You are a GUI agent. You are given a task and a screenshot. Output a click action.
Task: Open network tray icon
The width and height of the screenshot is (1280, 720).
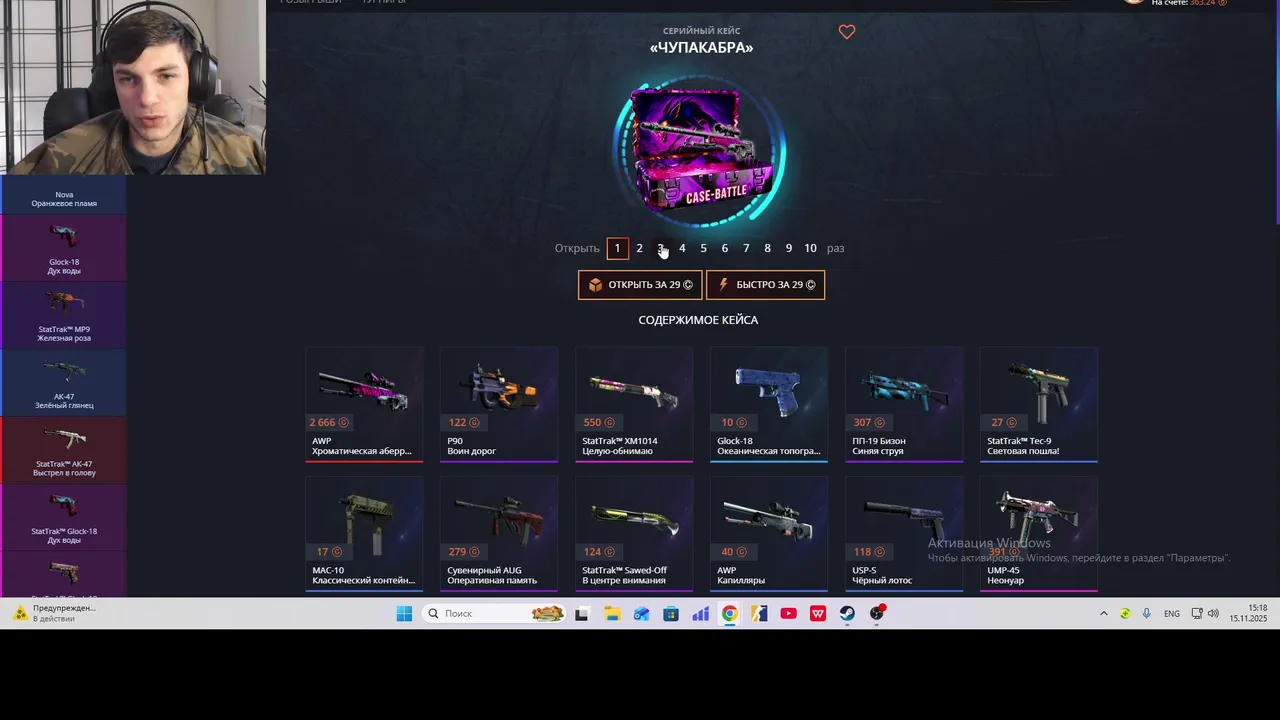click(x=1197, y=613)
